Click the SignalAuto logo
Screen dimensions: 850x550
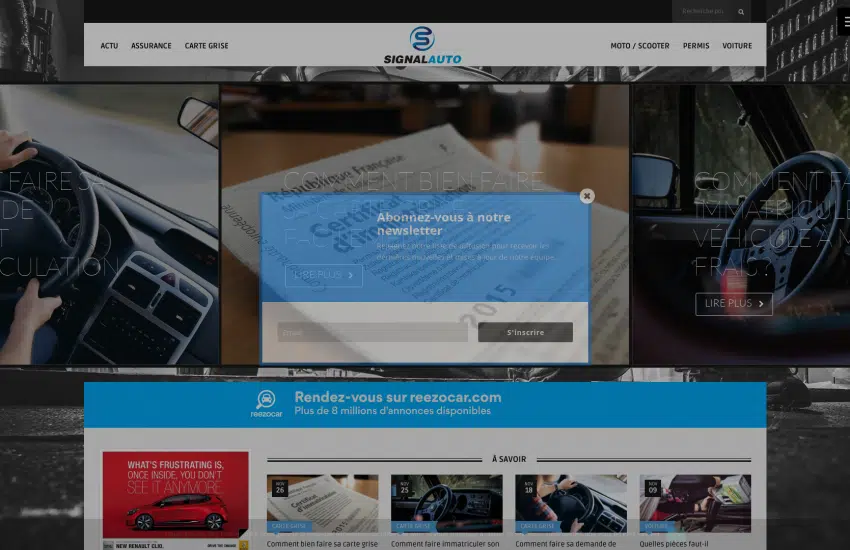point(422,46)
